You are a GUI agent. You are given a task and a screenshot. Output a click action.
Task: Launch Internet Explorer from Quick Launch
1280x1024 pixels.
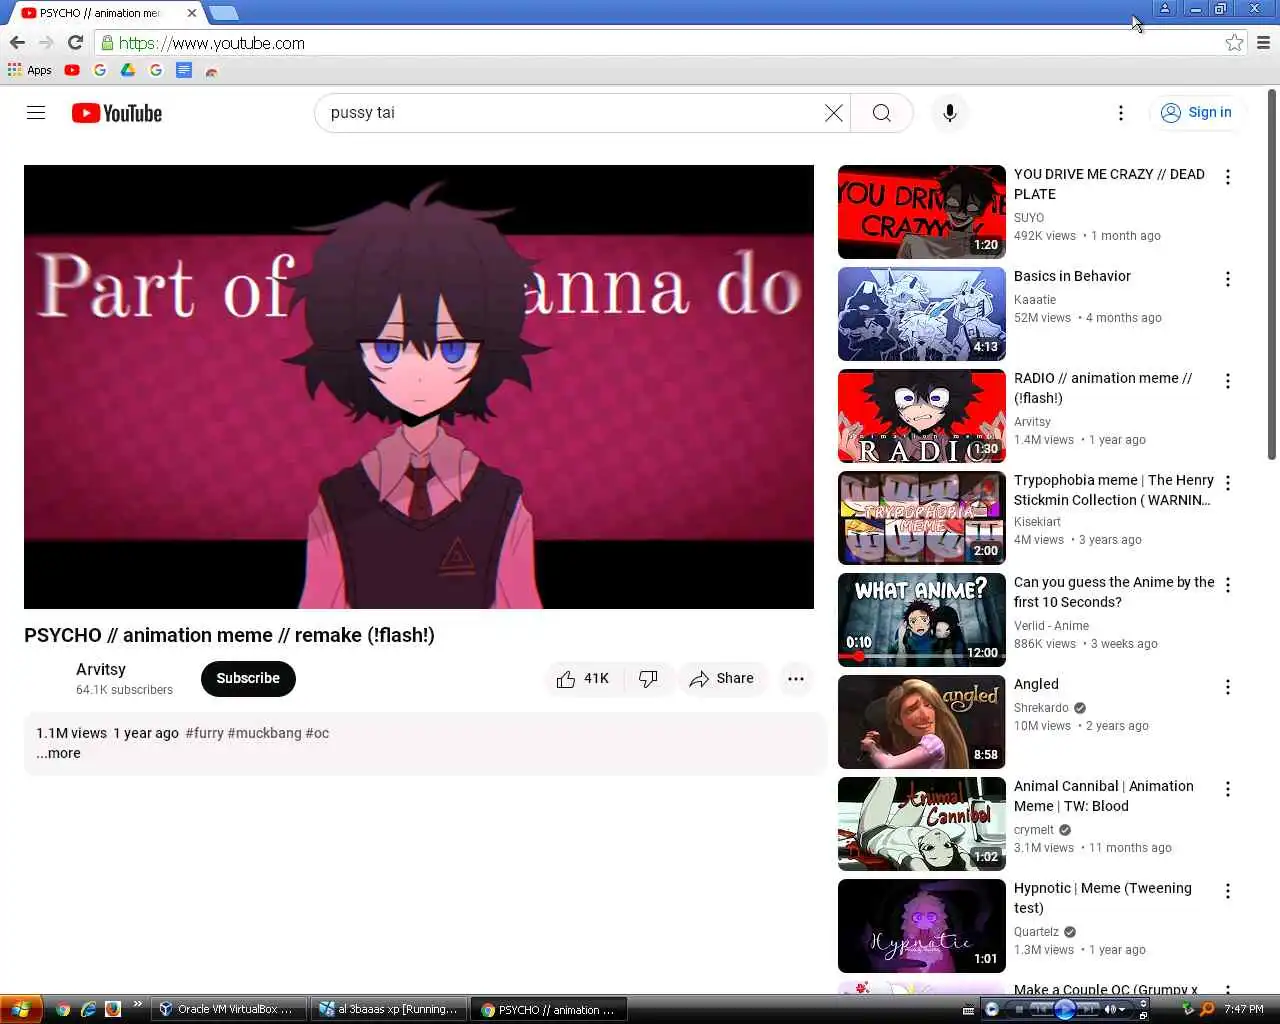click(88, 1010)
